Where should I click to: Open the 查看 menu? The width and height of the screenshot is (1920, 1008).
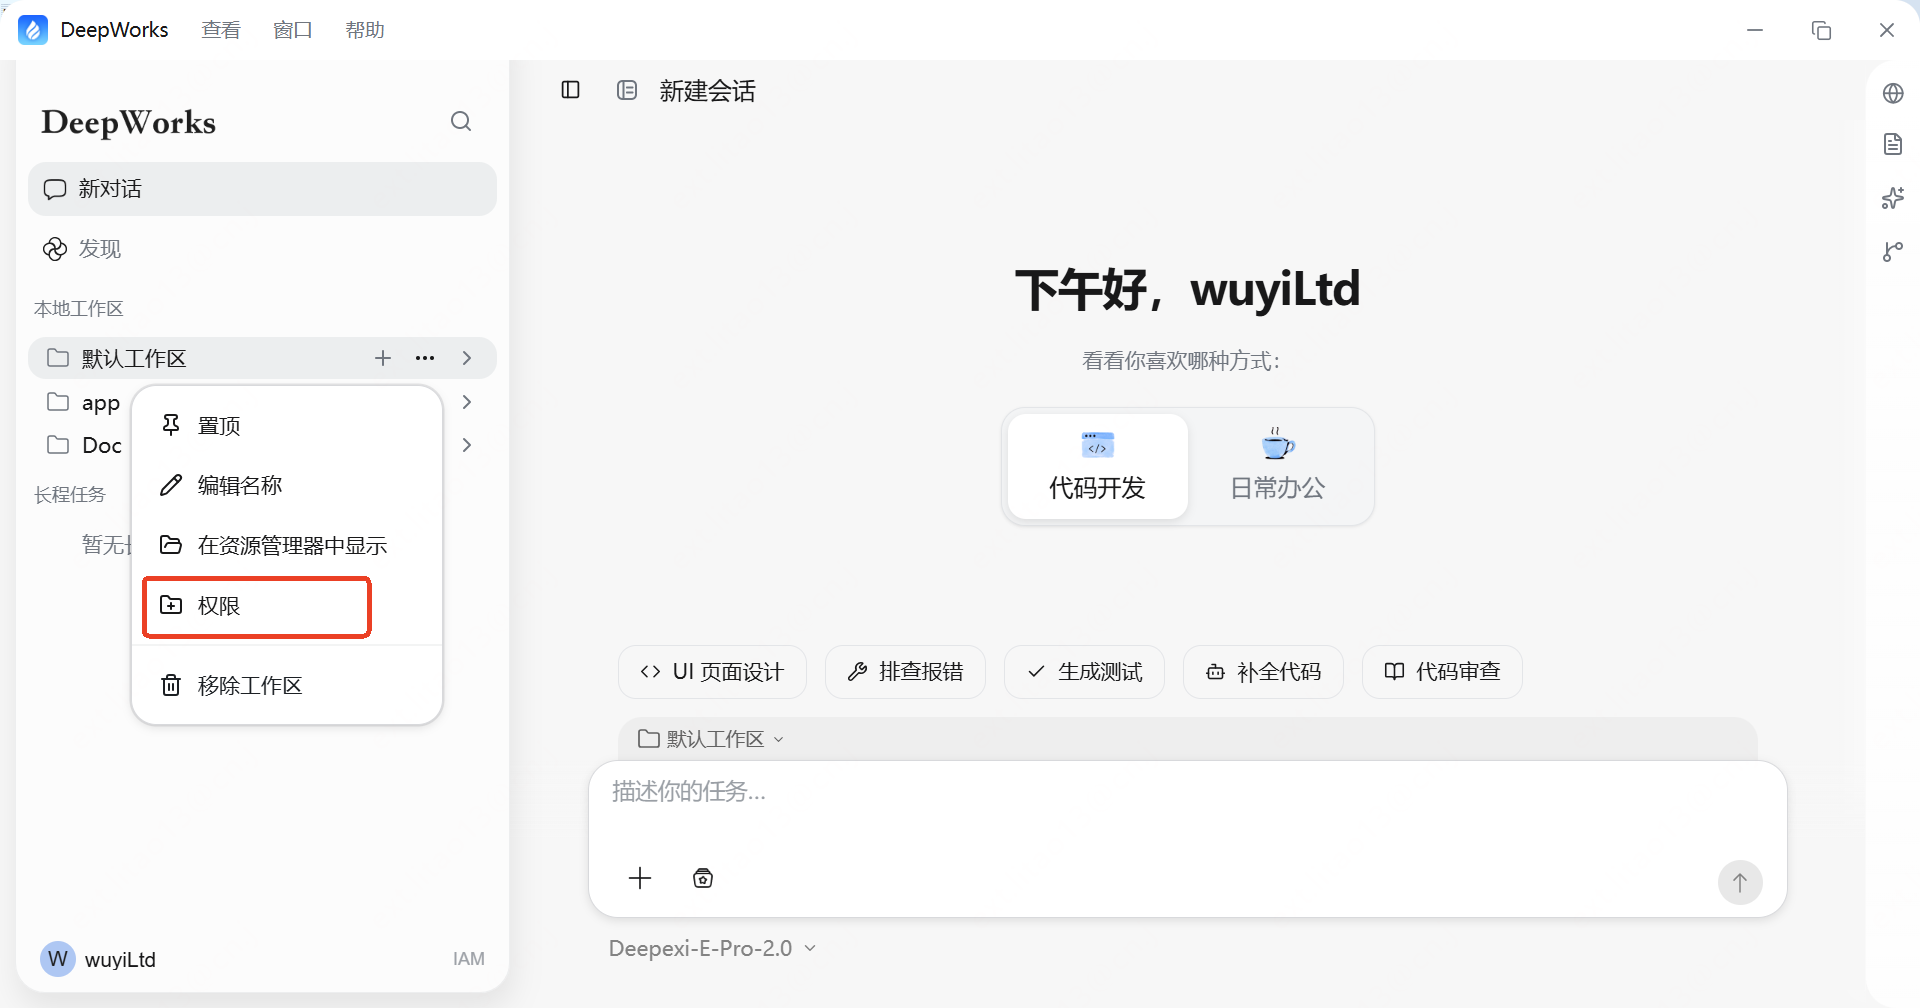pos(221,30)
